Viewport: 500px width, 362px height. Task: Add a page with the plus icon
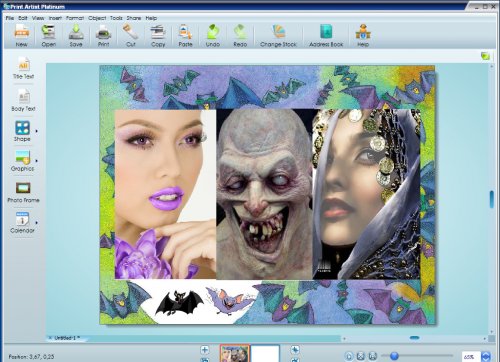(205, 350)
